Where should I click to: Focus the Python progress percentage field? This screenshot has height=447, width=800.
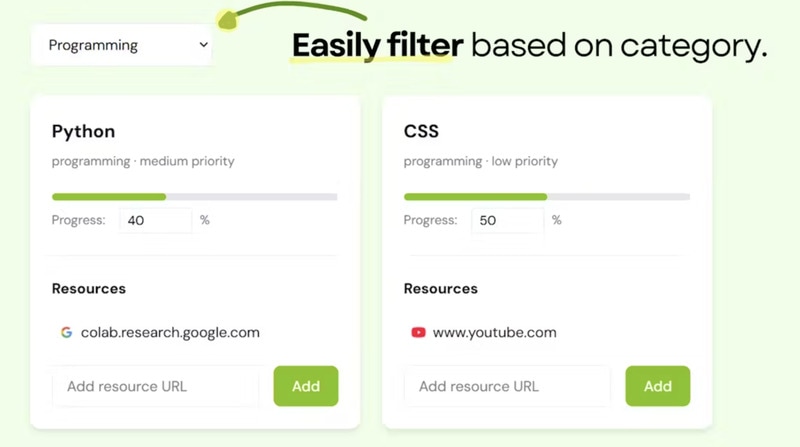tap(155, 220)
